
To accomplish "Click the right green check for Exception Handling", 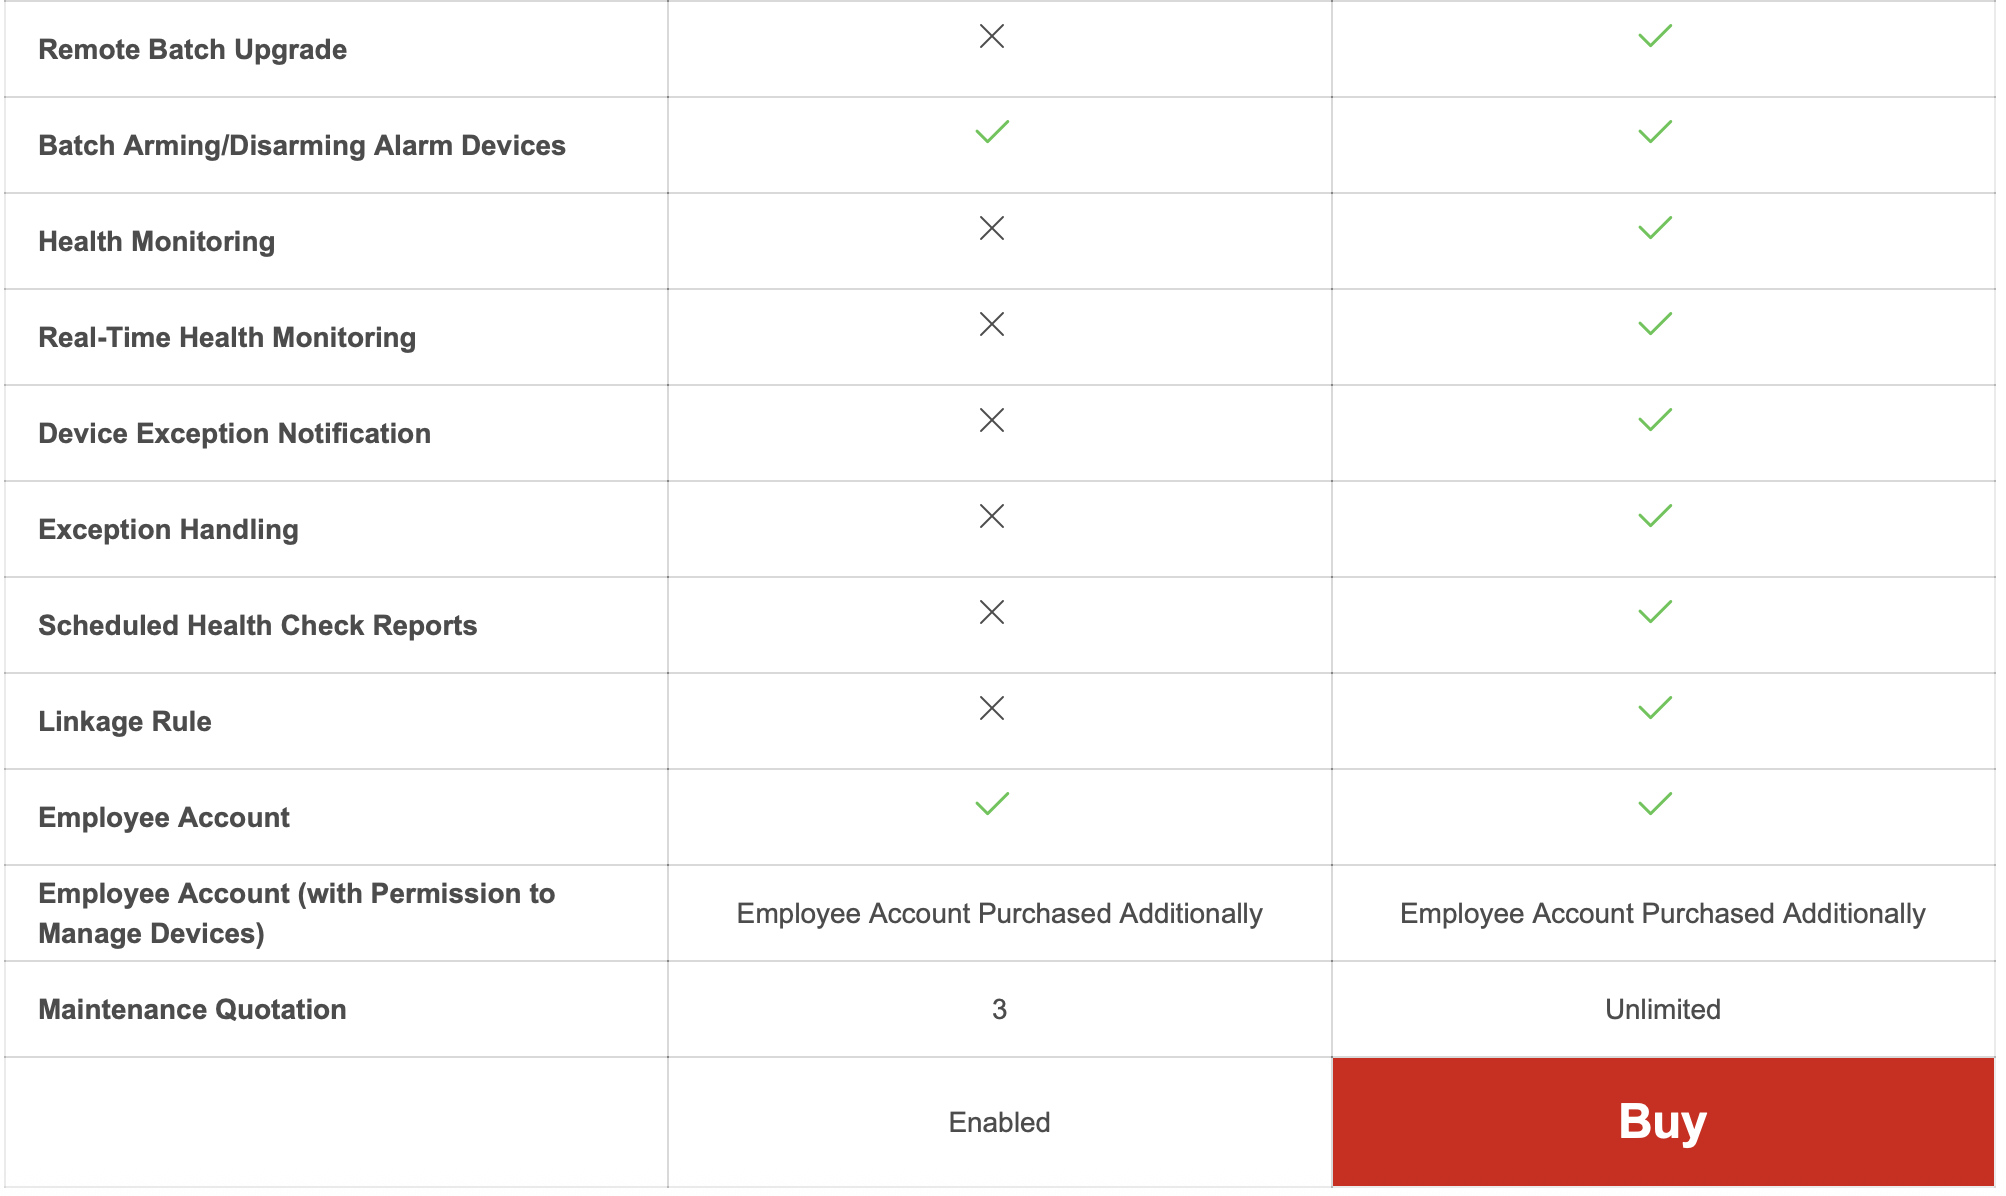I will 1655,517.
